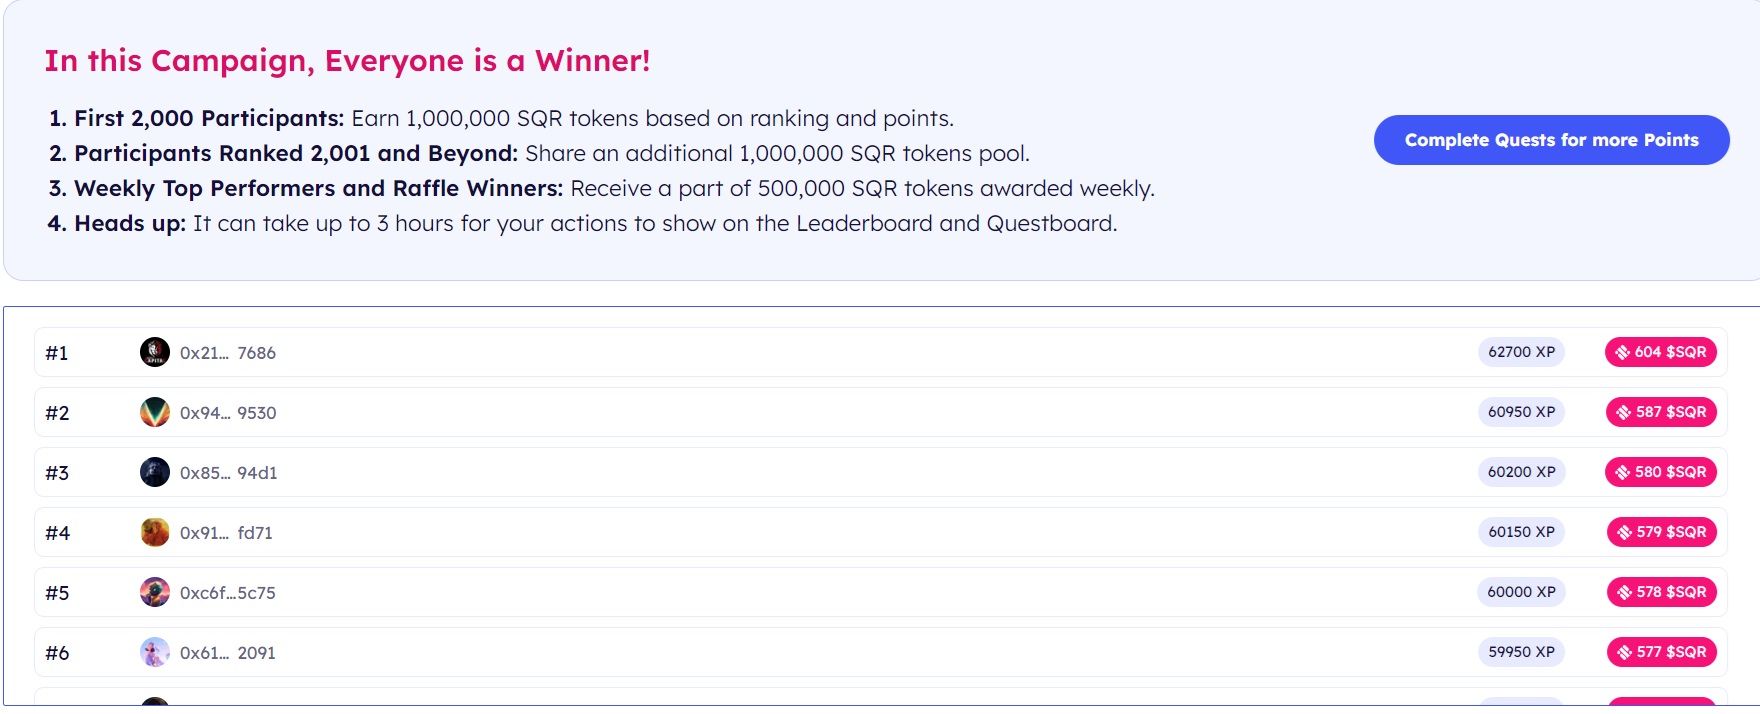Select the 579 $SQR token badge
Screen dimensions: 1760x714
pyautogui.click(x=1662, y=532)
